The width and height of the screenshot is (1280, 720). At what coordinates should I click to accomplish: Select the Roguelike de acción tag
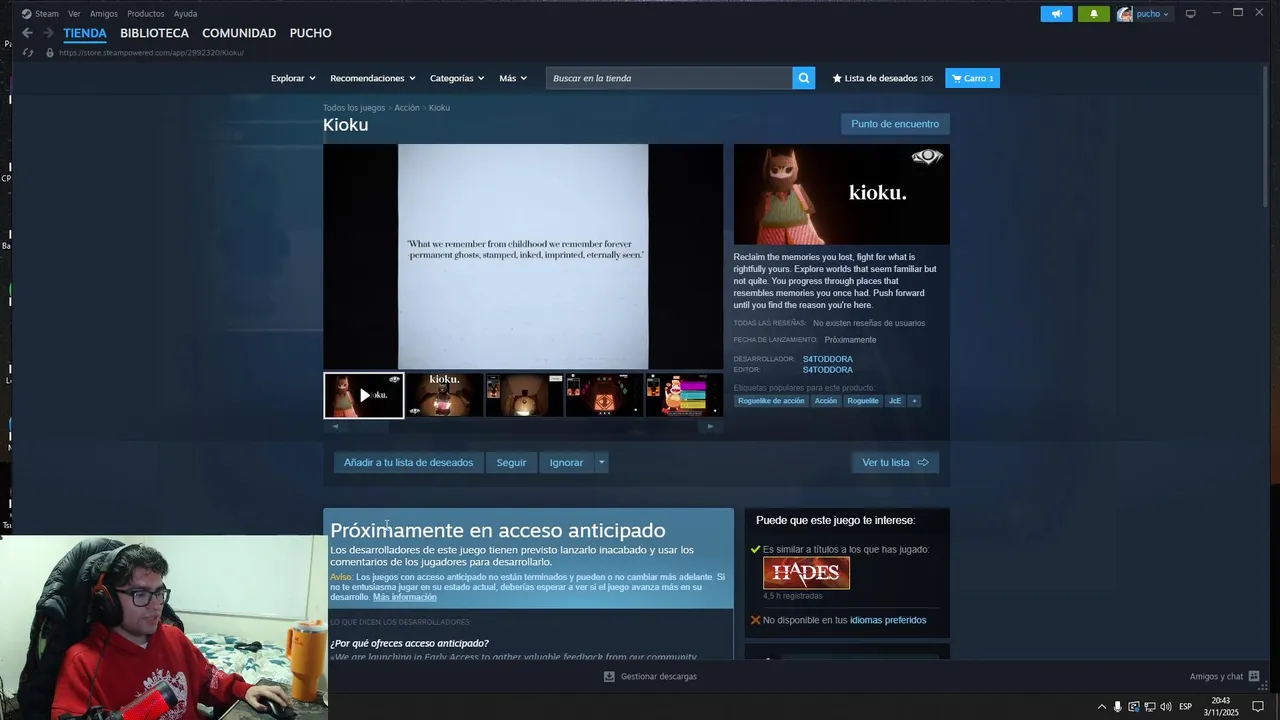tap(771, 401)
